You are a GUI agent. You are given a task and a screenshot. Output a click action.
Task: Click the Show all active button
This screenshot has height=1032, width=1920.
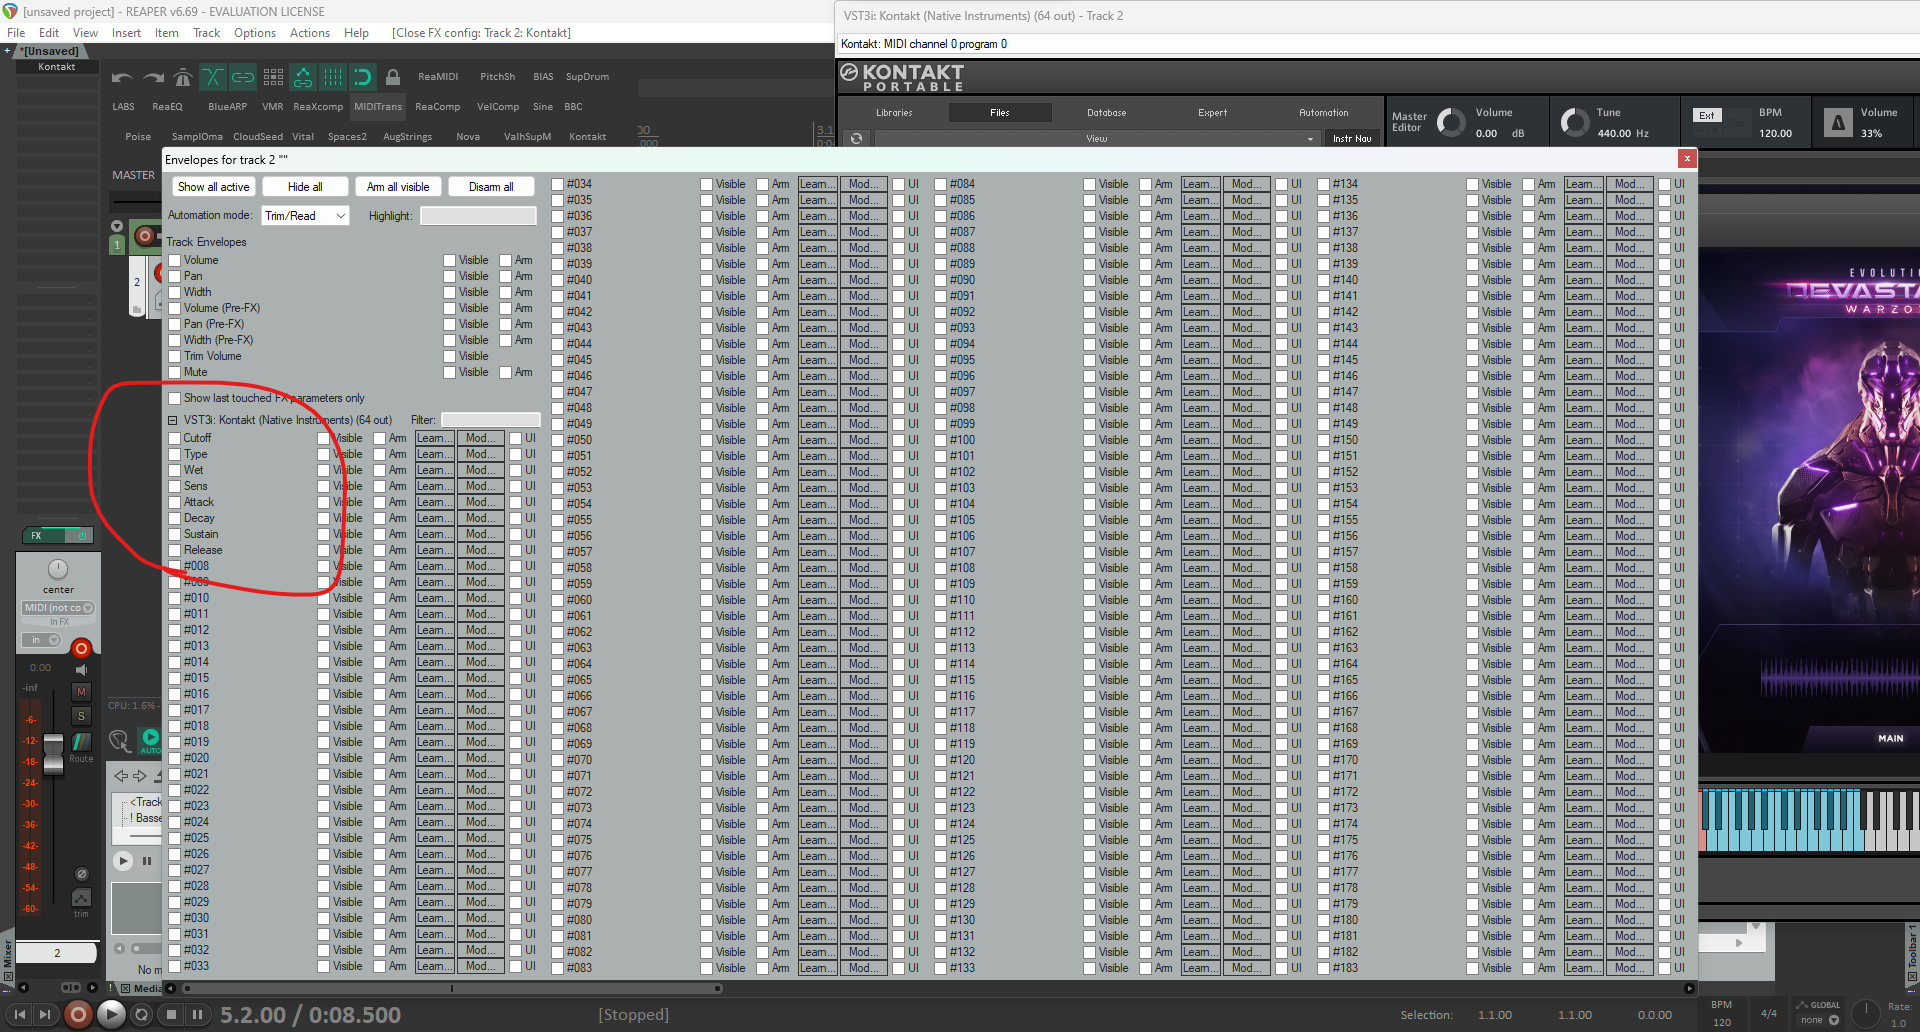coord(213,187)
